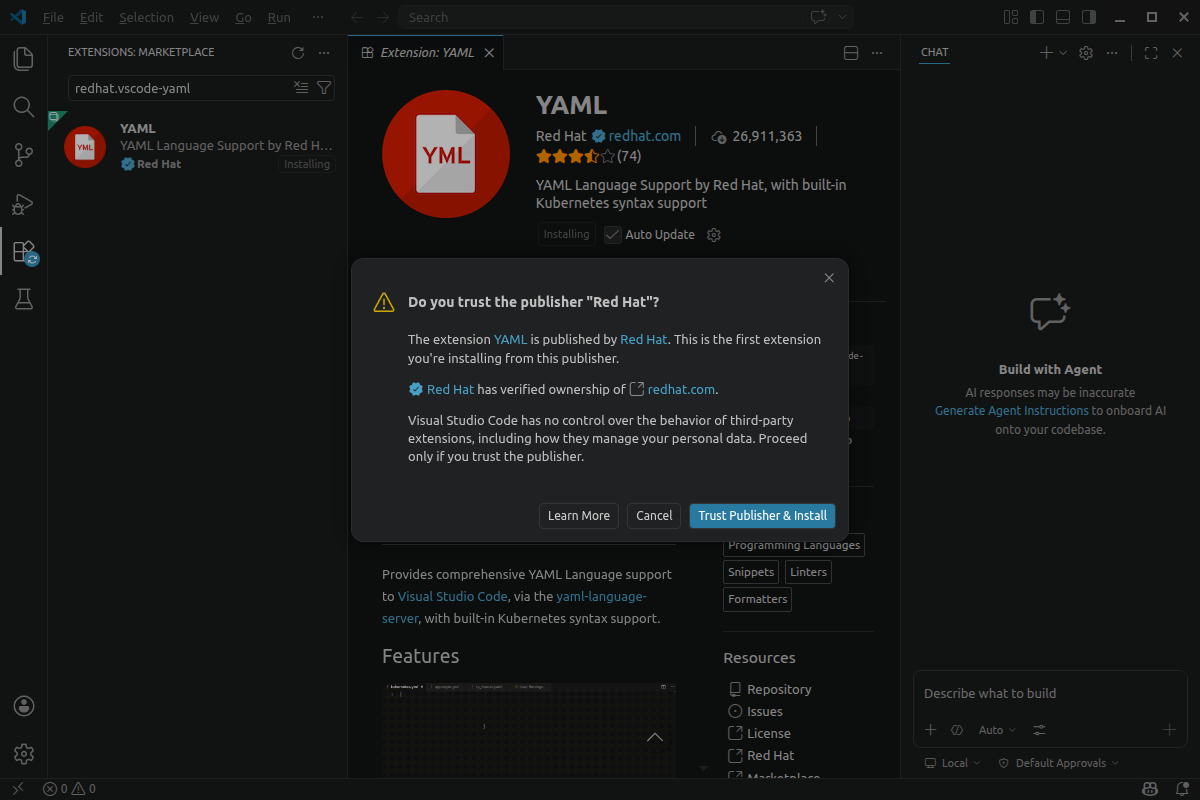
Task: Clear extensions search results
Action: (301, 88)
